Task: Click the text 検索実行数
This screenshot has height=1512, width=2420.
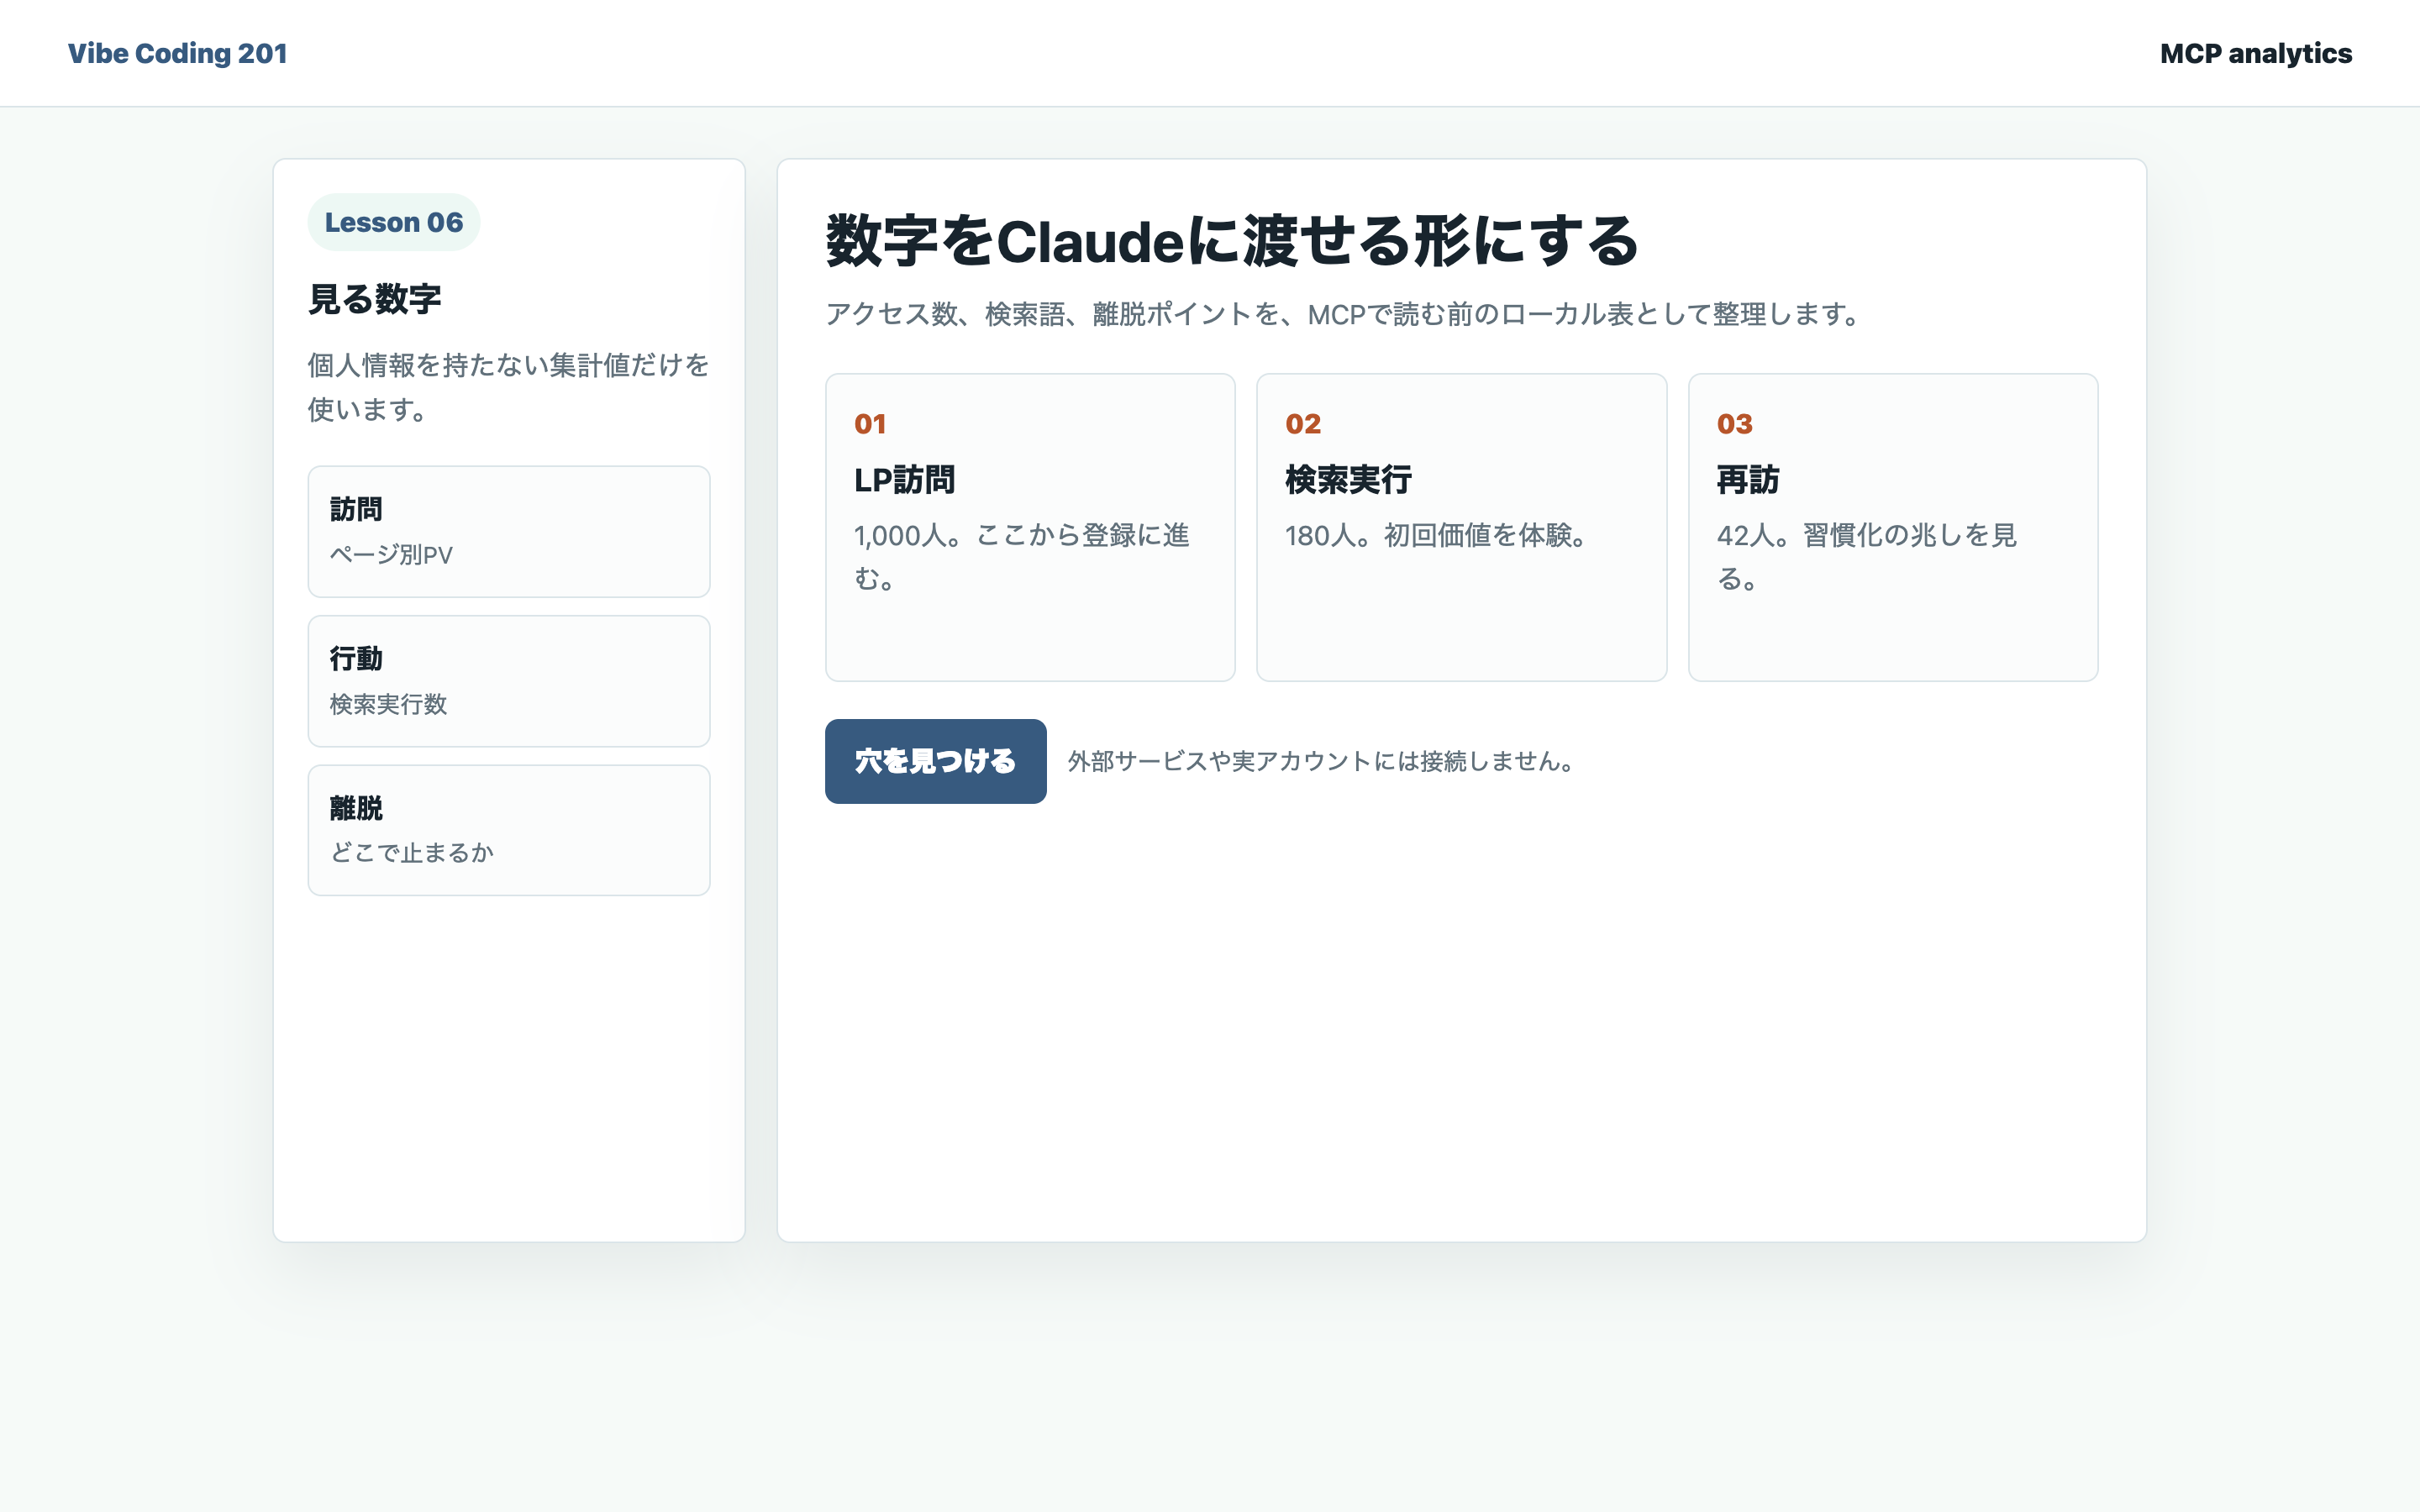Action: pos(388,704)
